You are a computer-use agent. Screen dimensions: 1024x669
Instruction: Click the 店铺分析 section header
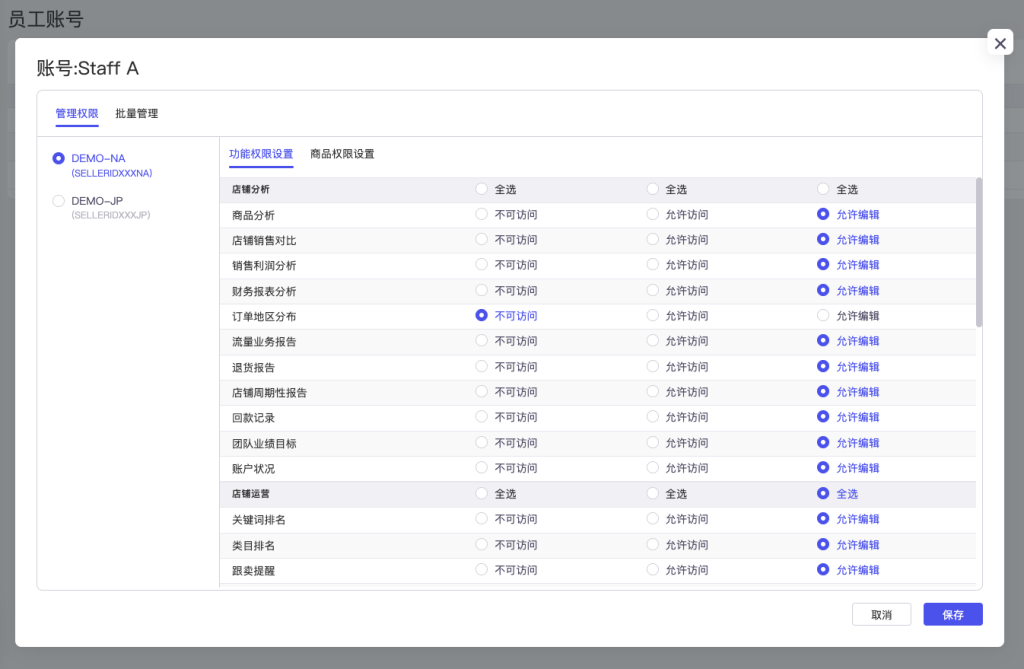tap(251, 189)
